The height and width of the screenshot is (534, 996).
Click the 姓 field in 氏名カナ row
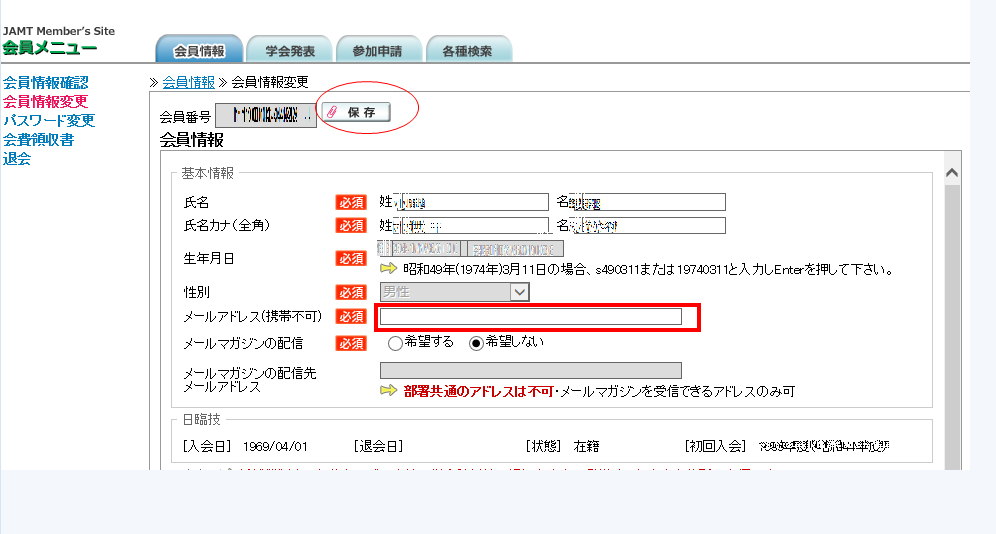pos(472,225)
